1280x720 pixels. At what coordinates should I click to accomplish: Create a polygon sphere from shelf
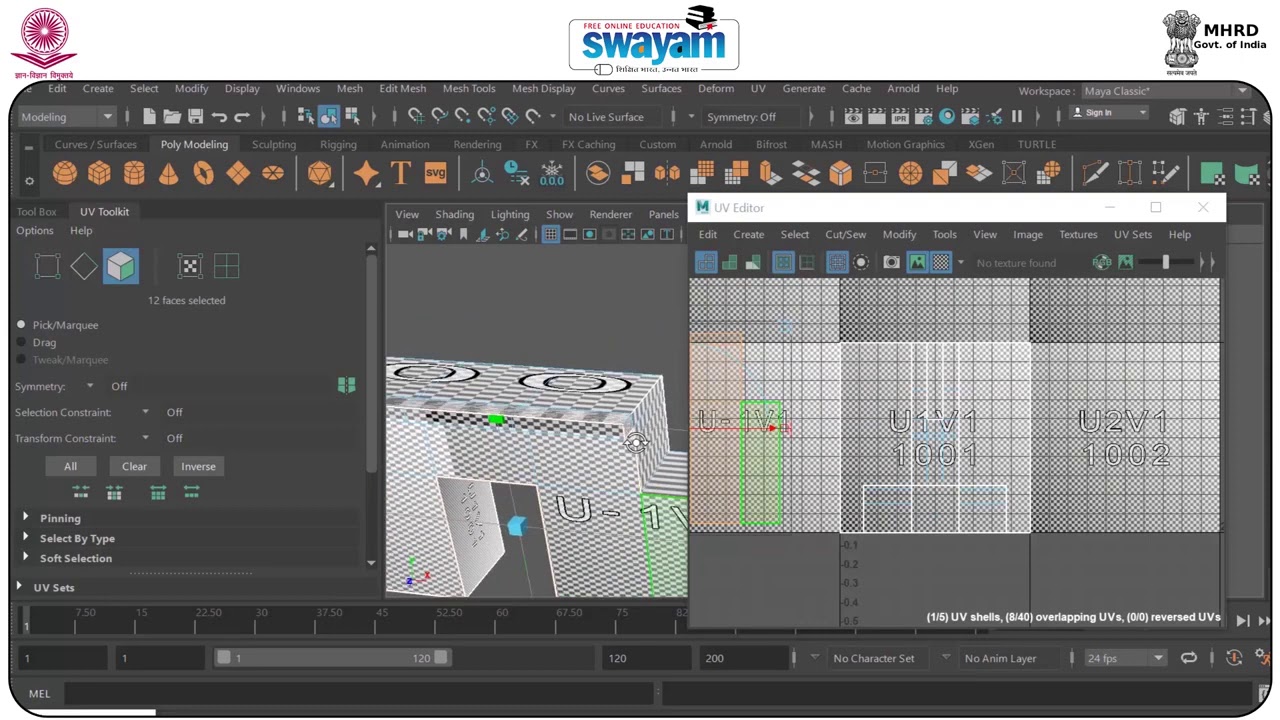pos(65,174)
